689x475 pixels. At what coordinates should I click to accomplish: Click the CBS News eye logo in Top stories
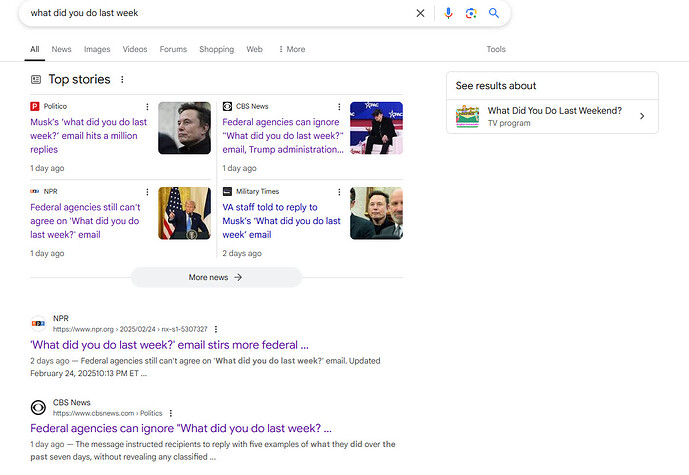coord(227,106)
